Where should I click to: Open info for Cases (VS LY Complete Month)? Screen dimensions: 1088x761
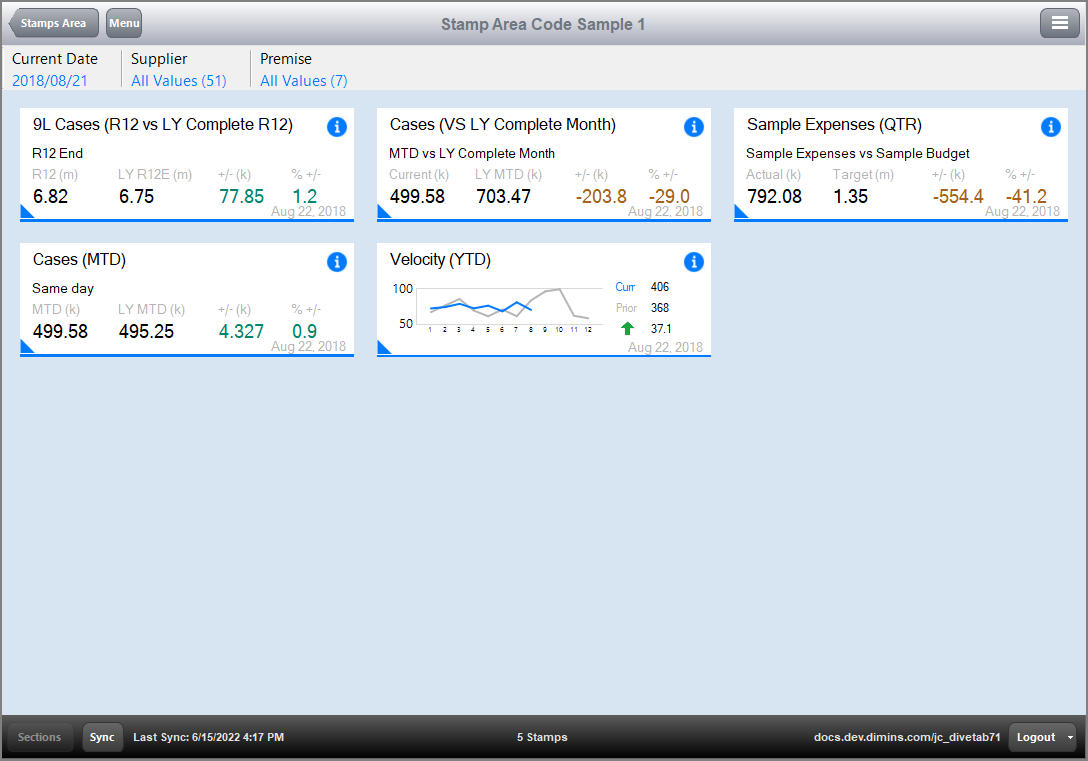[694, 127]
